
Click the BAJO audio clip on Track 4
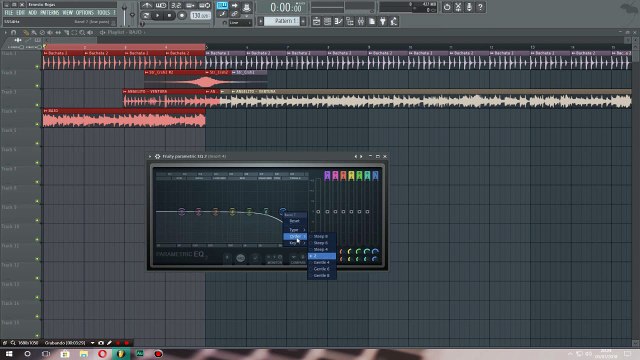[124, 118]
